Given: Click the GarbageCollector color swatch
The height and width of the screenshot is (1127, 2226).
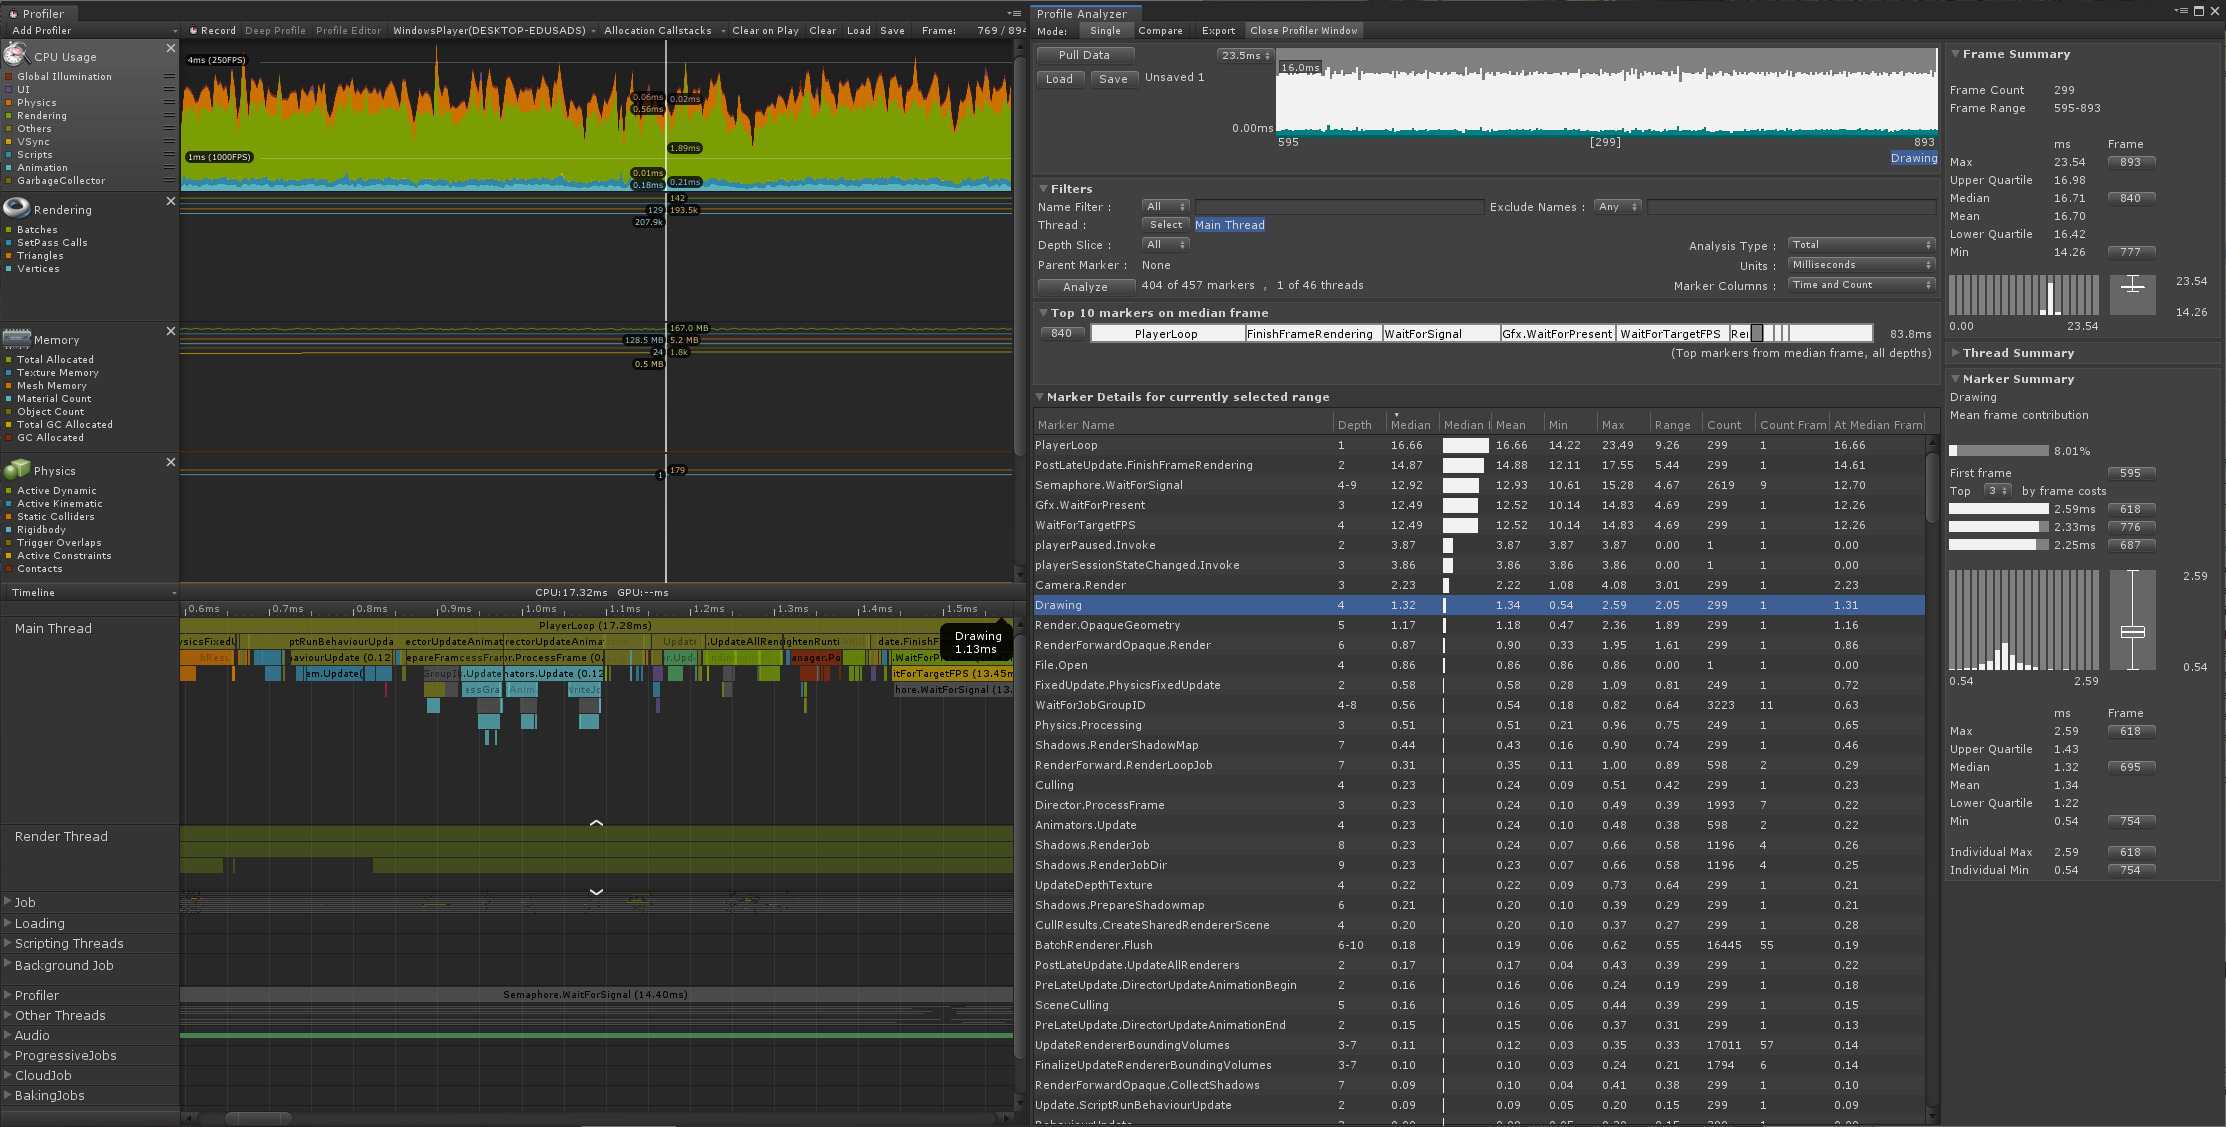Looking at the screenshot, I should [x=8, y=181].
